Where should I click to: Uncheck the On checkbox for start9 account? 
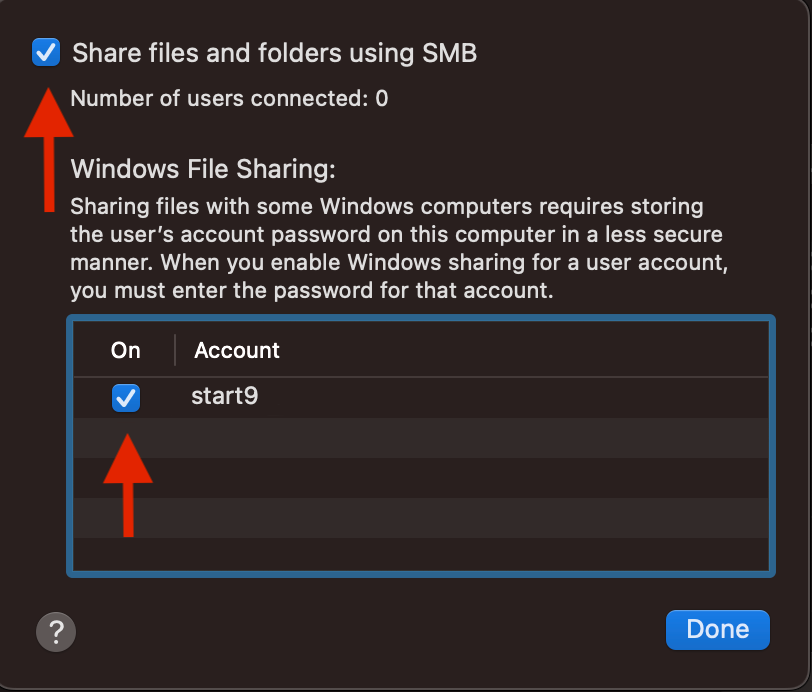(x=126, y=398)
